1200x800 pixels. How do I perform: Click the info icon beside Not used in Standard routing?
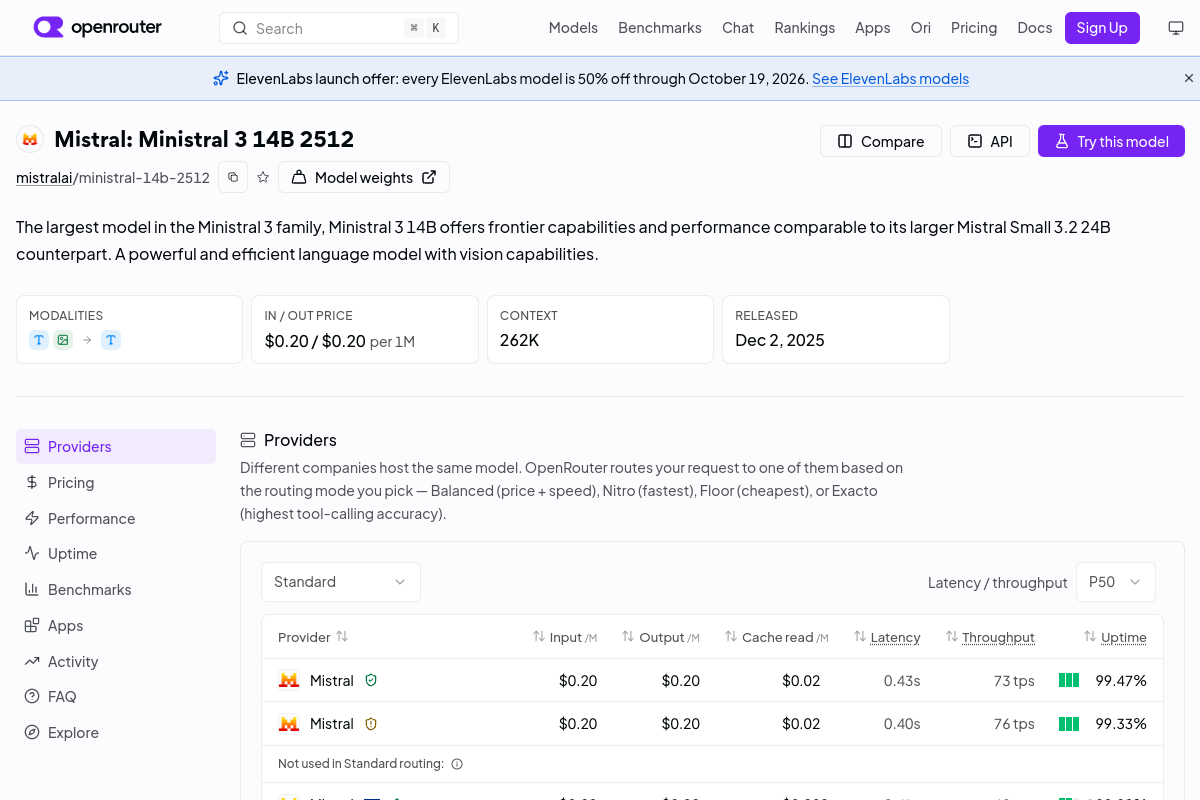click(x=457, y=764)
